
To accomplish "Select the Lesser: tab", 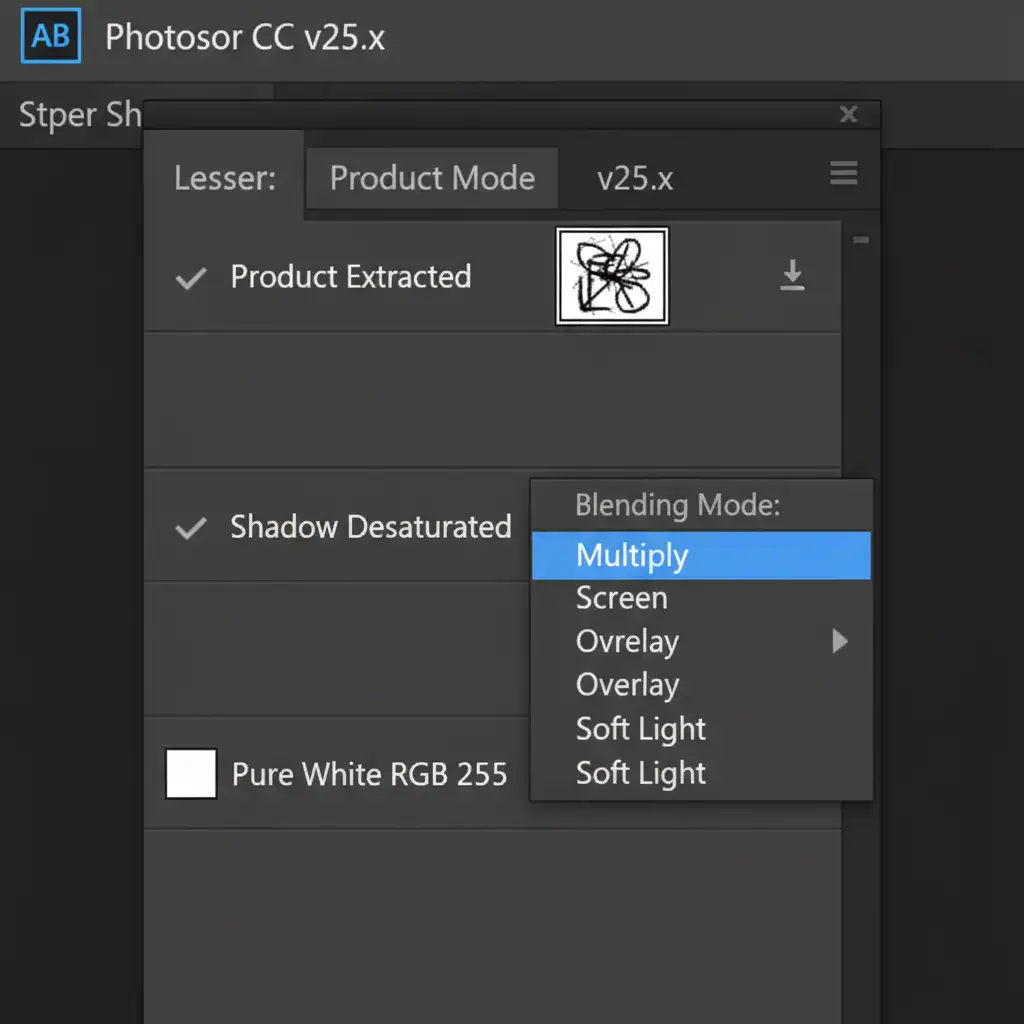I will click(x=224, y=178).
